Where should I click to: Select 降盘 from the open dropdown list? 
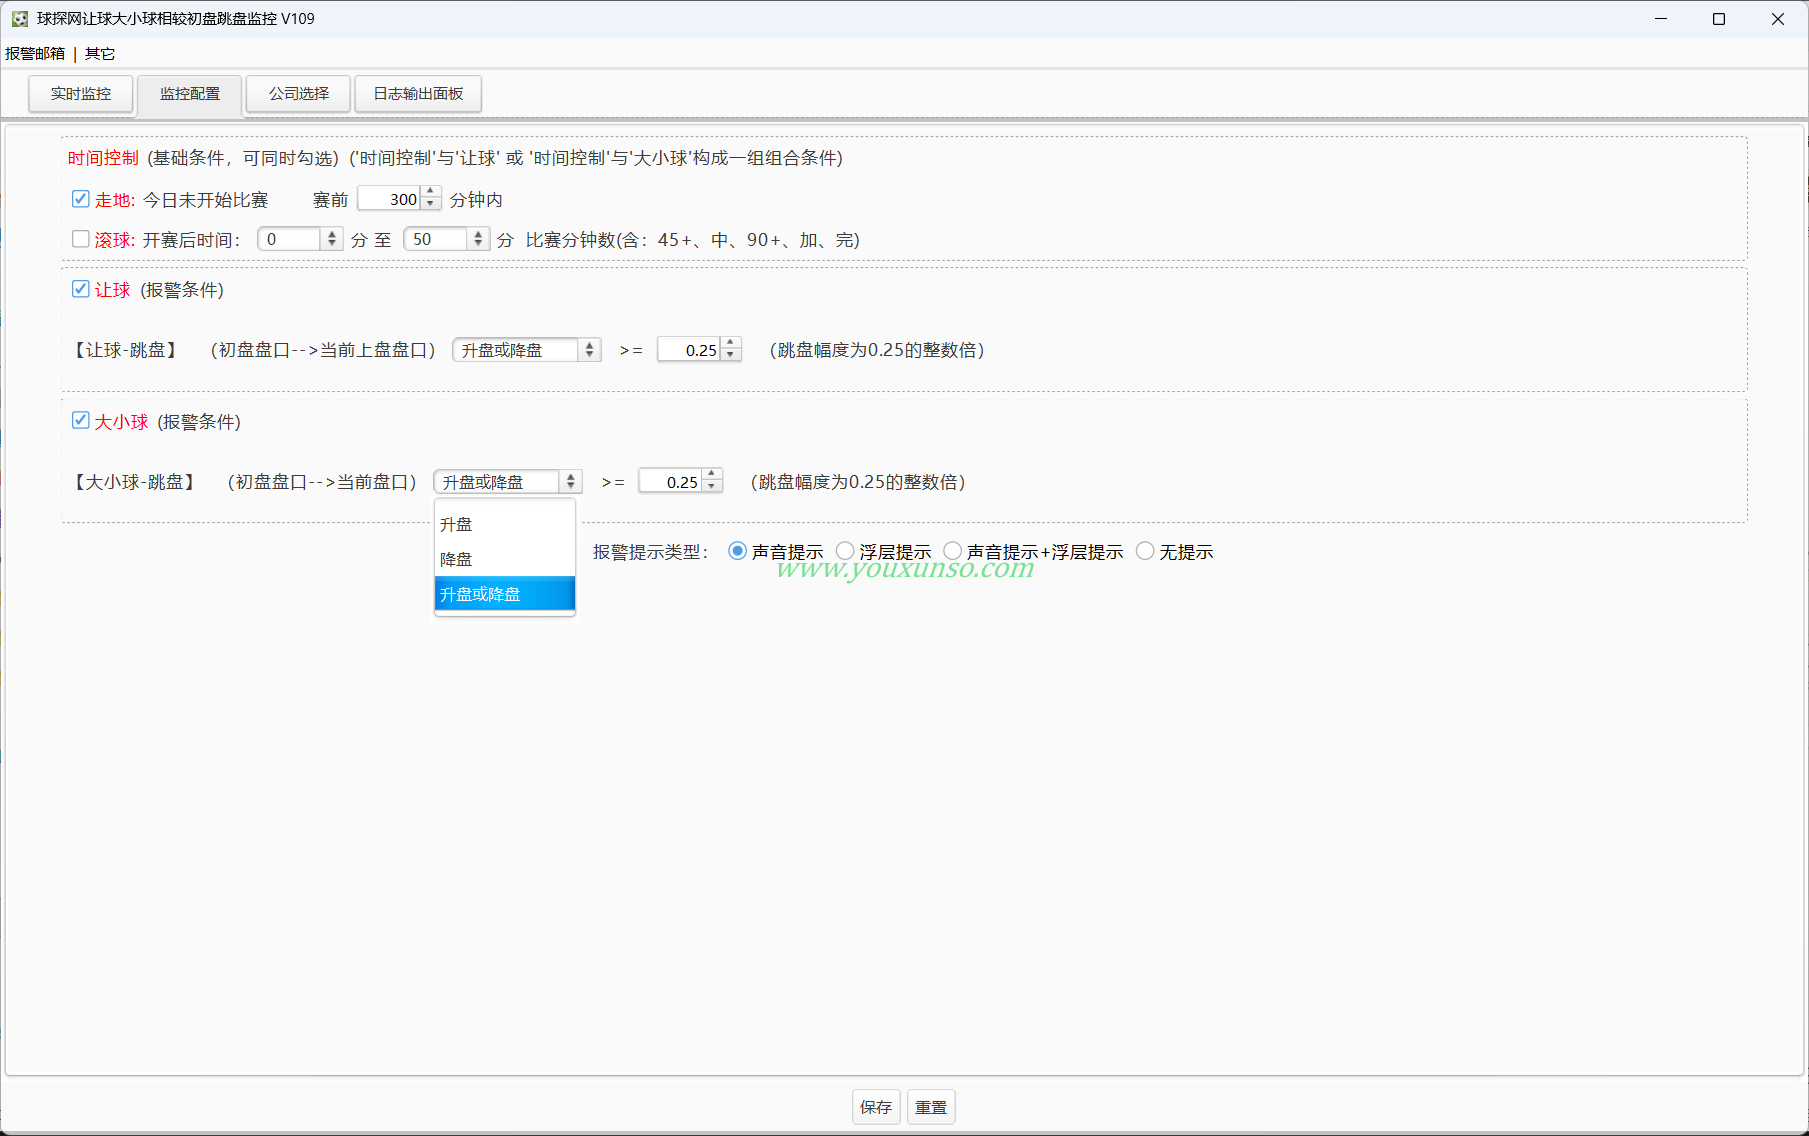click(505, 559)
